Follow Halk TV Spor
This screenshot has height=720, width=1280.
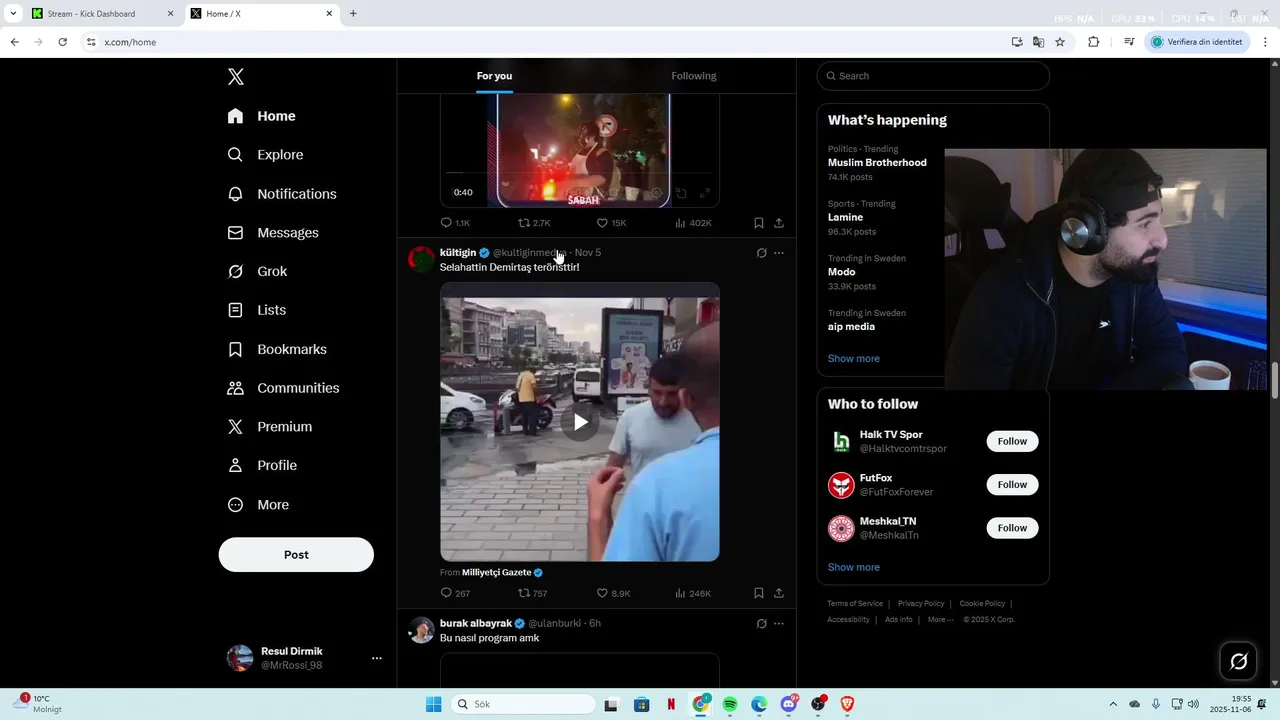pos(1012,442)
